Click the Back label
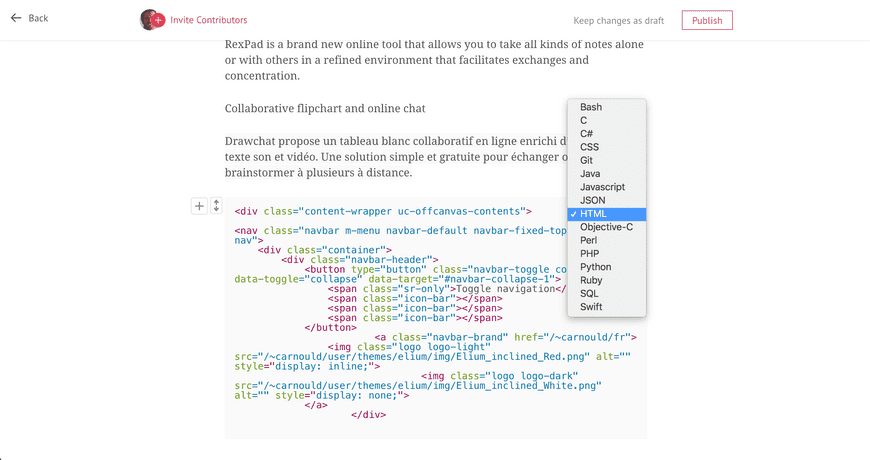The width and height of the screenshot is (870, 460). click(38, 18)
